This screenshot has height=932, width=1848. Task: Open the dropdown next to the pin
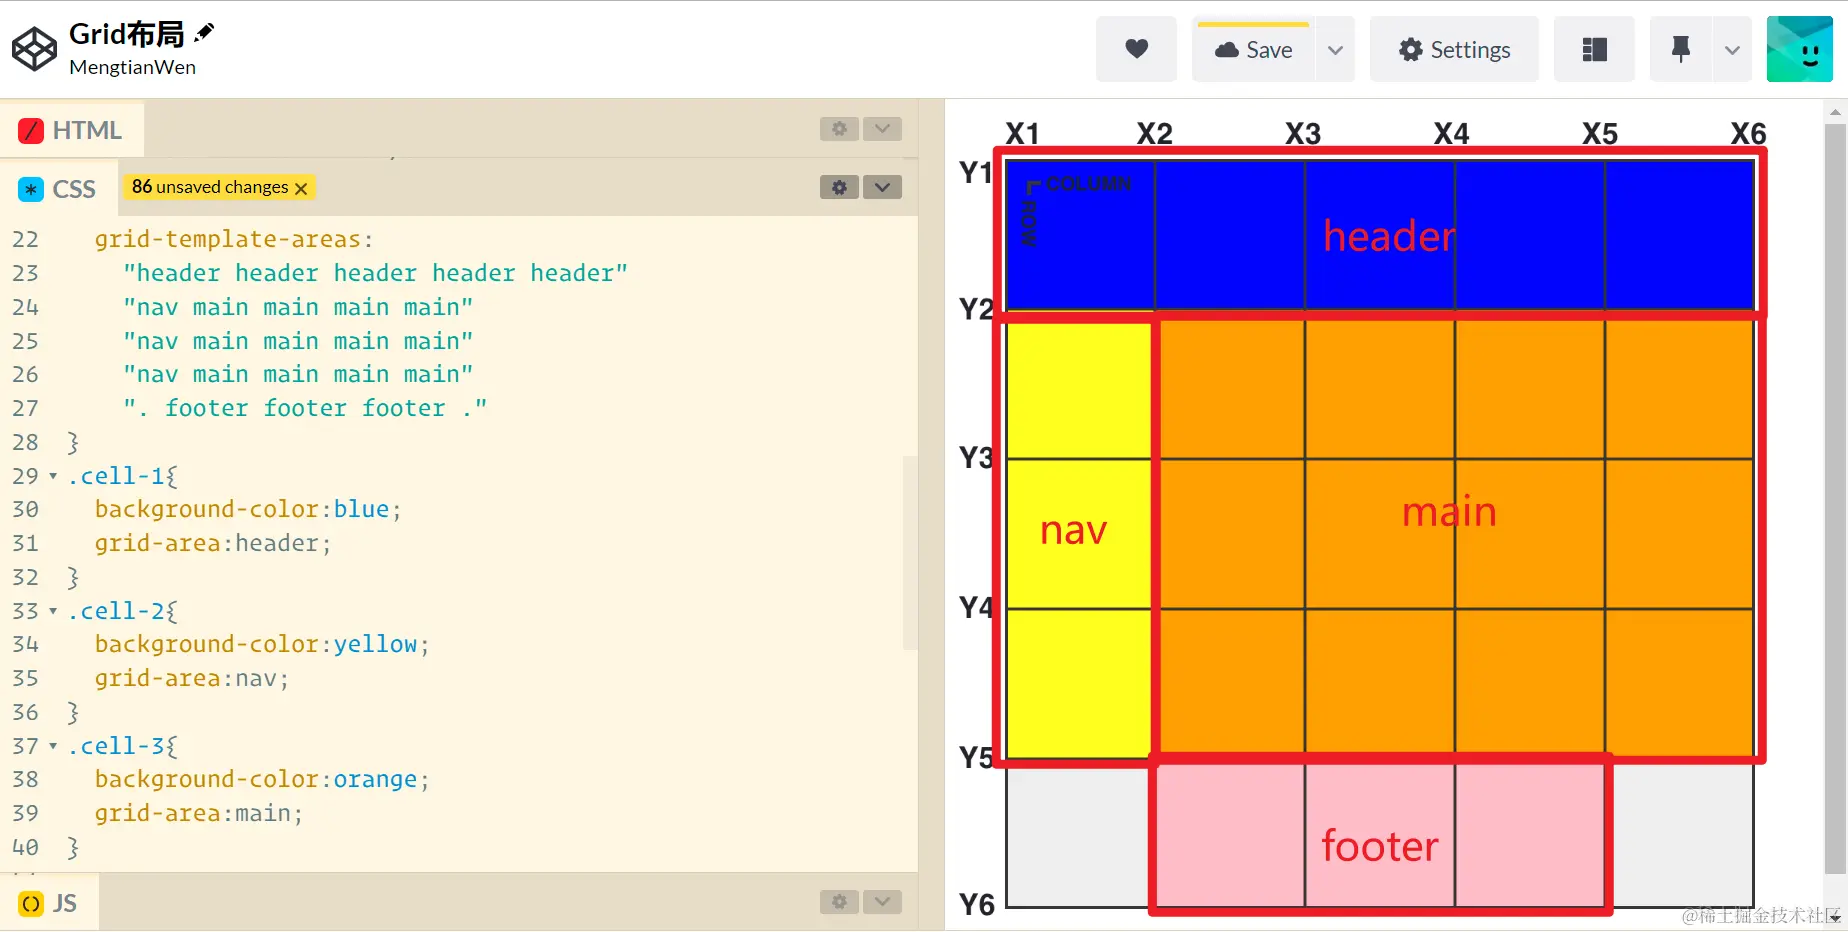[x=1732, y=49]
